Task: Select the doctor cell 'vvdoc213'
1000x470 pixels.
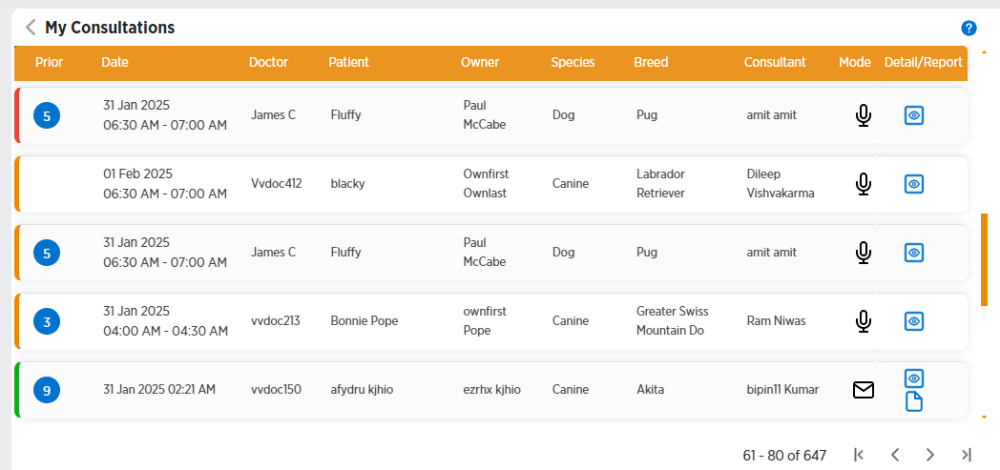Action: [276, 321]
